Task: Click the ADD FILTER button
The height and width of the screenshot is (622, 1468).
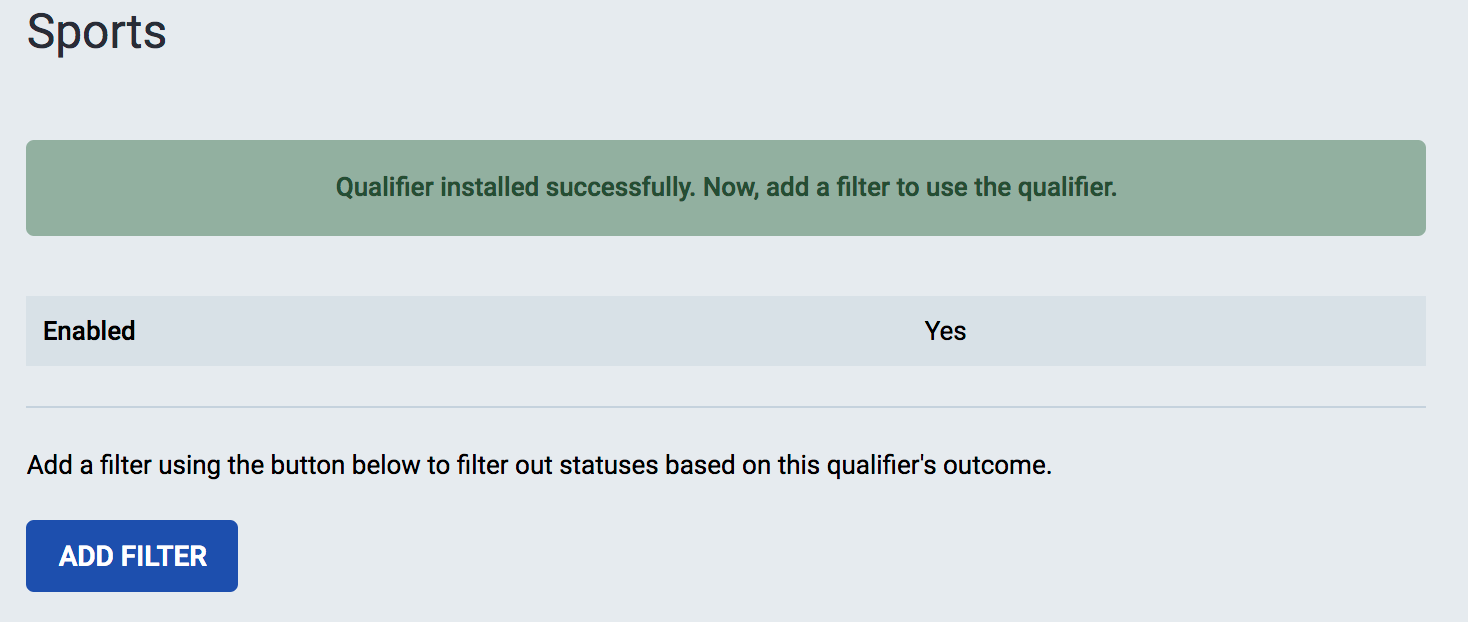Action: point(132,556)
